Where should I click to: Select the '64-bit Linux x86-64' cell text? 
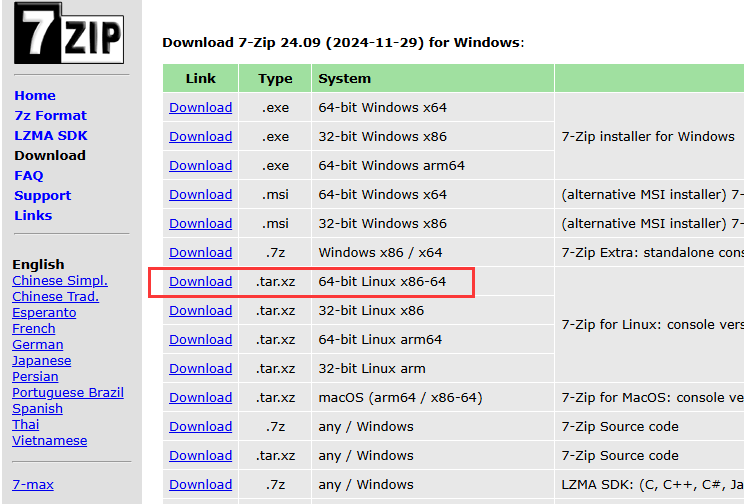click(x=382, y=281)
